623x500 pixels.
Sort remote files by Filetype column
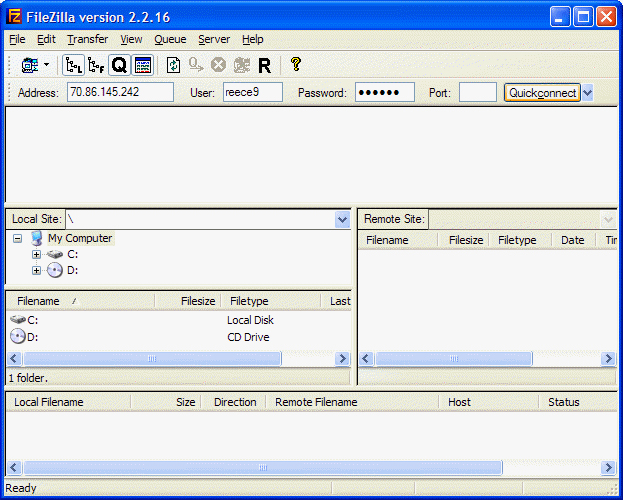click(x=520, y=240)
